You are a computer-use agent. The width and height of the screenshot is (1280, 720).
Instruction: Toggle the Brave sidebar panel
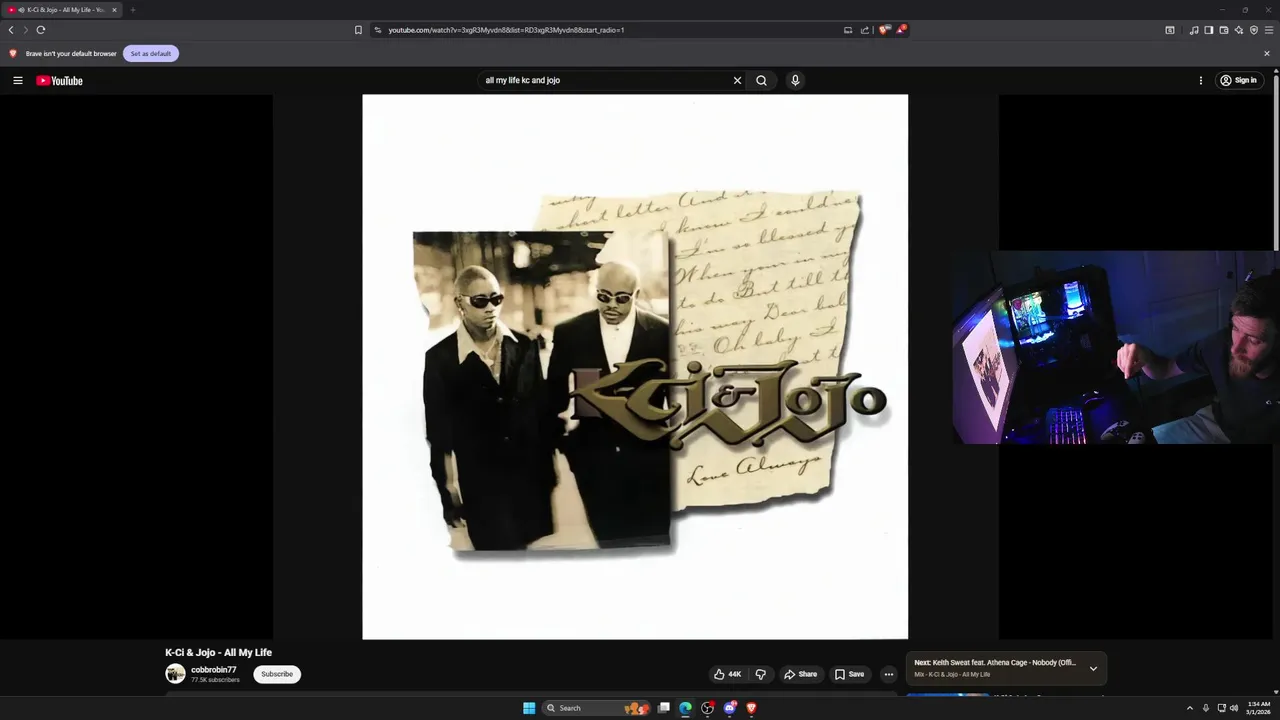[x=1208, y=30]
